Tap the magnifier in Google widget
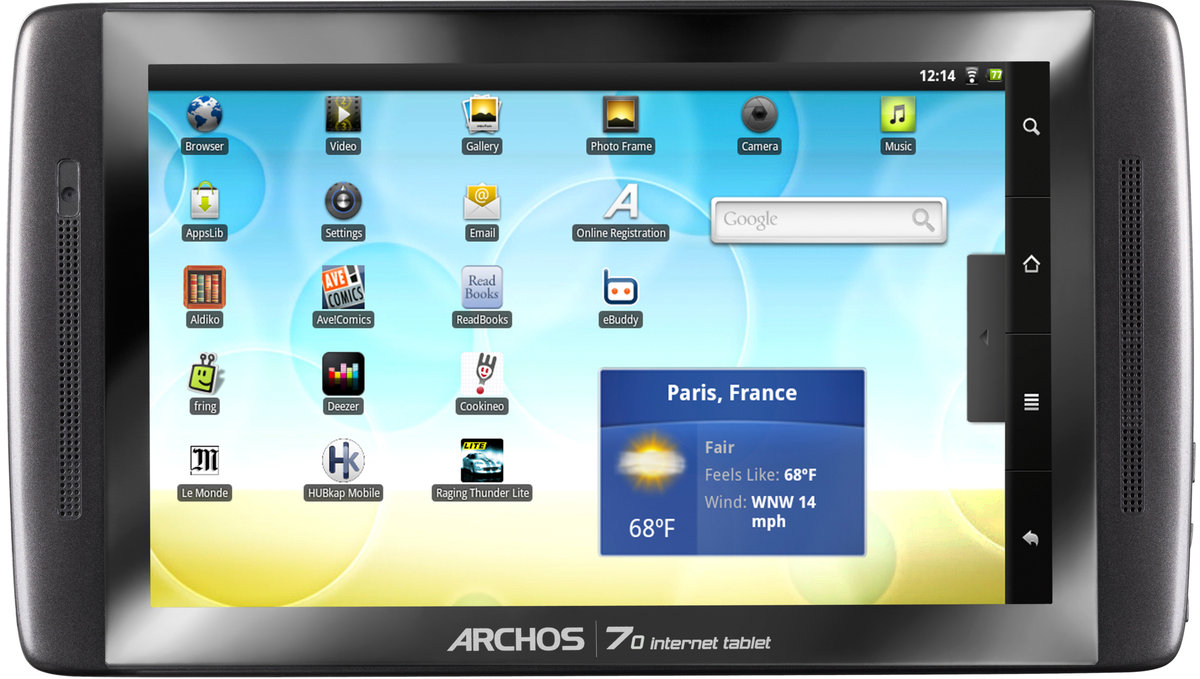This screenshot has height=679, width=1200. pos(922,220)
